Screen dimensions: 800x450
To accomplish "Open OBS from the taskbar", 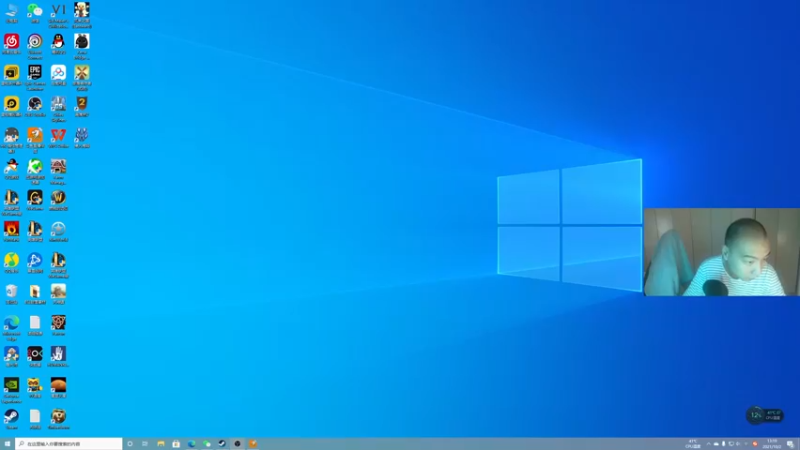I will 237,444.
